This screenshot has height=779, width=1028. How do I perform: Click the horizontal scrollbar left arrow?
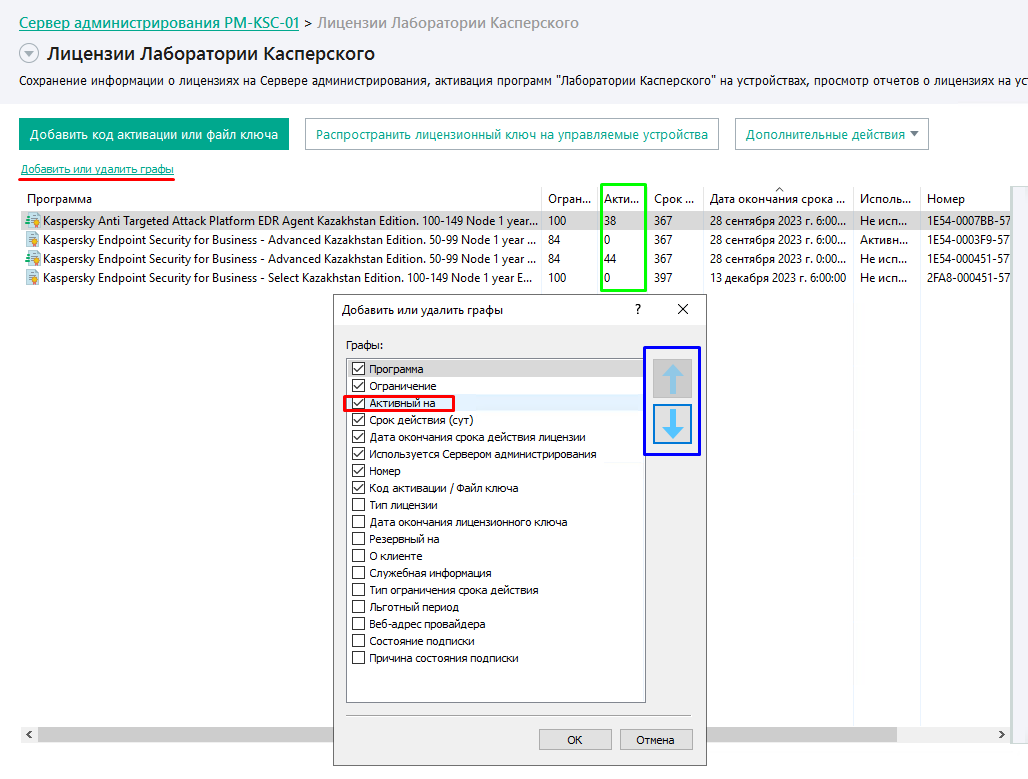(29, 734)
